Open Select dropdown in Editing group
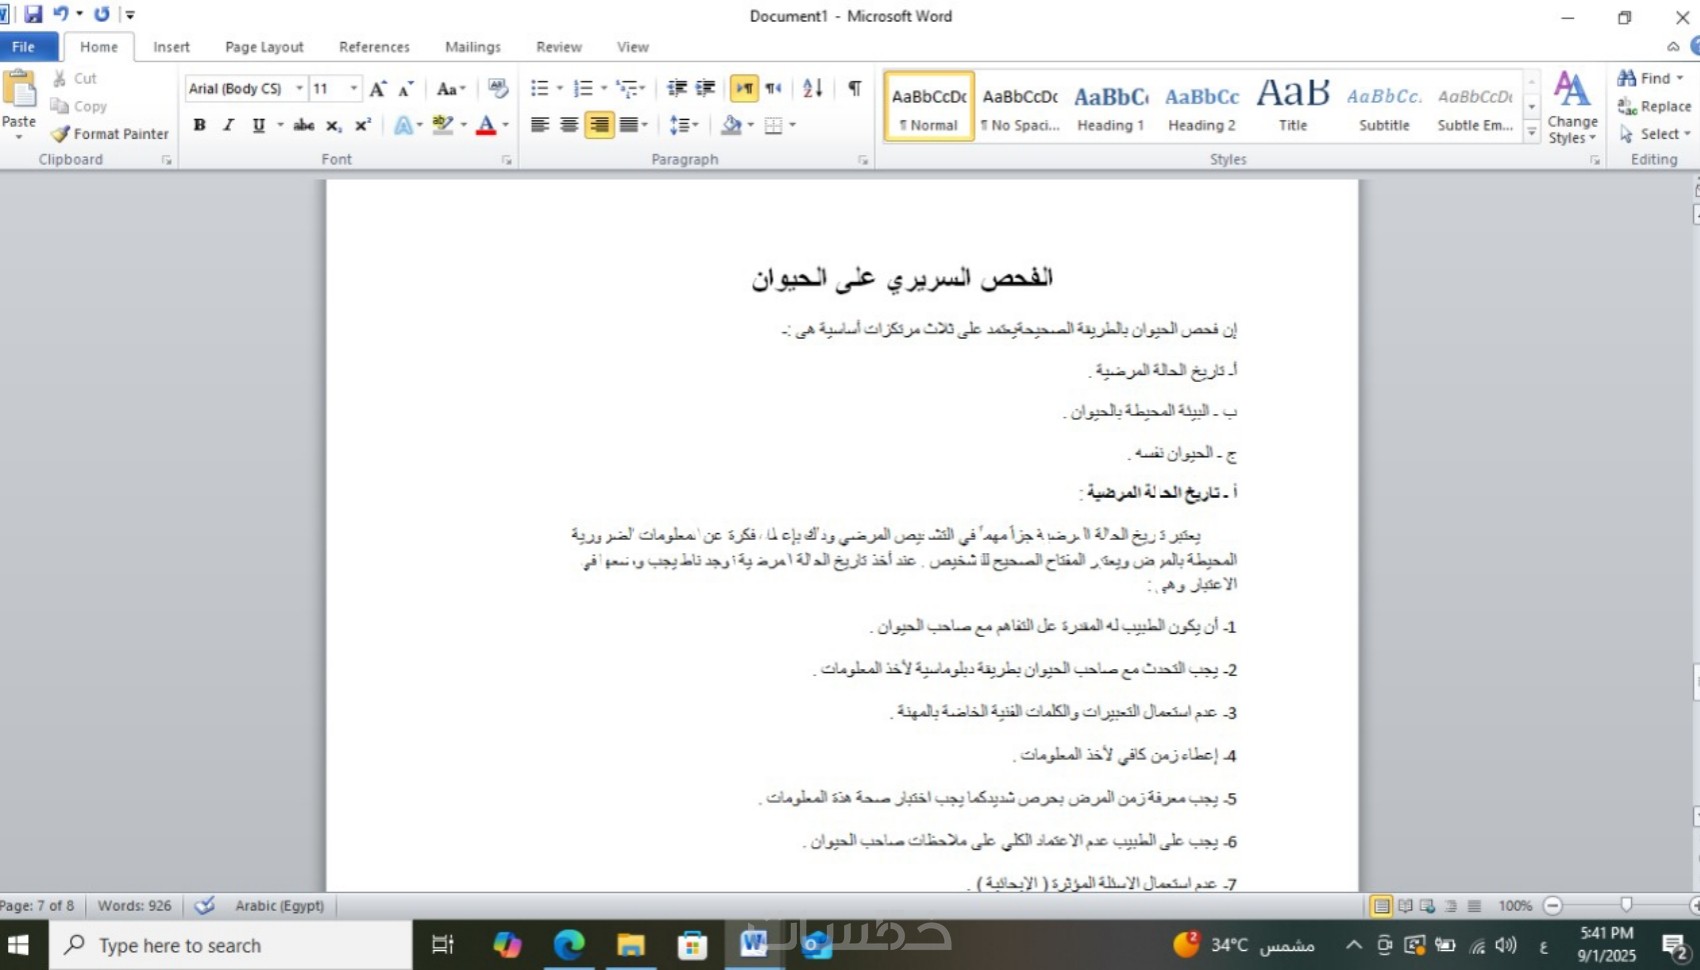Image resolution: width=1700 pixels, height=970 pixels. [1654, 134]
